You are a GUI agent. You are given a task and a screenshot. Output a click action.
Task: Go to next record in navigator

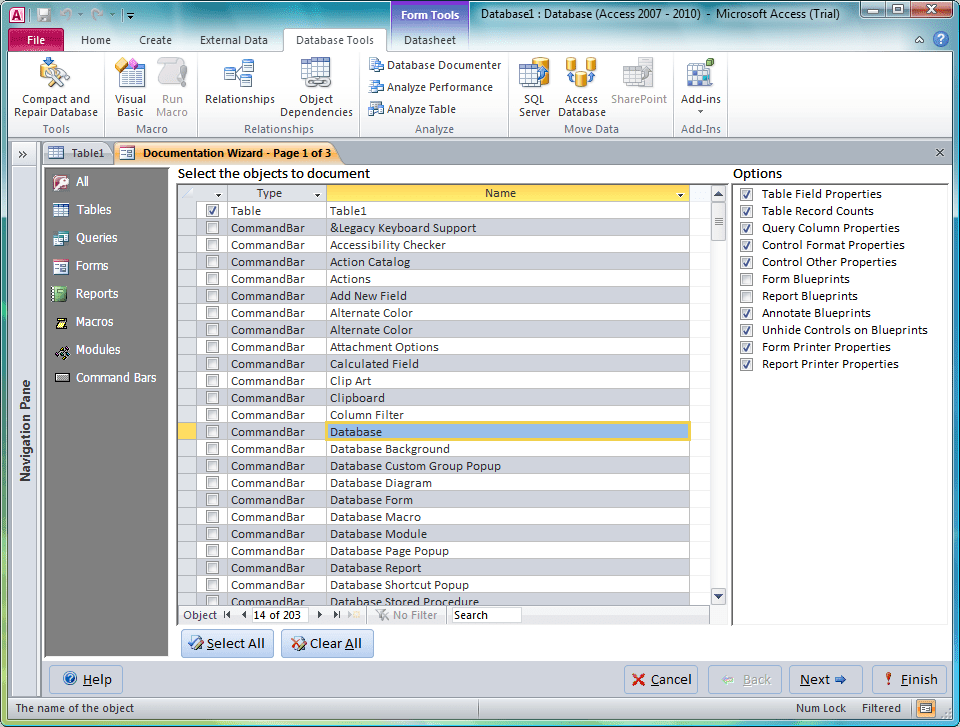point(320,615)
